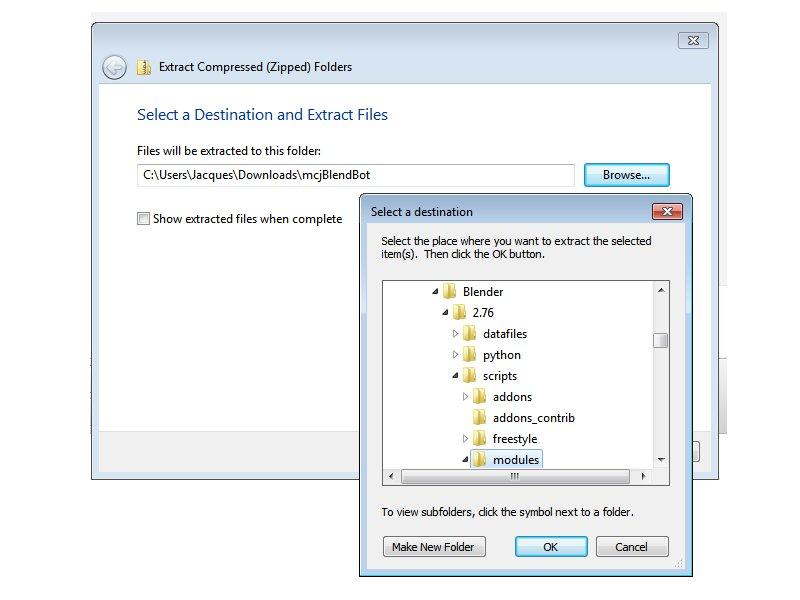Select the 2.76 folder in tree
The width and height of the screenshot is (800, 600).
(x=483, y=313)
